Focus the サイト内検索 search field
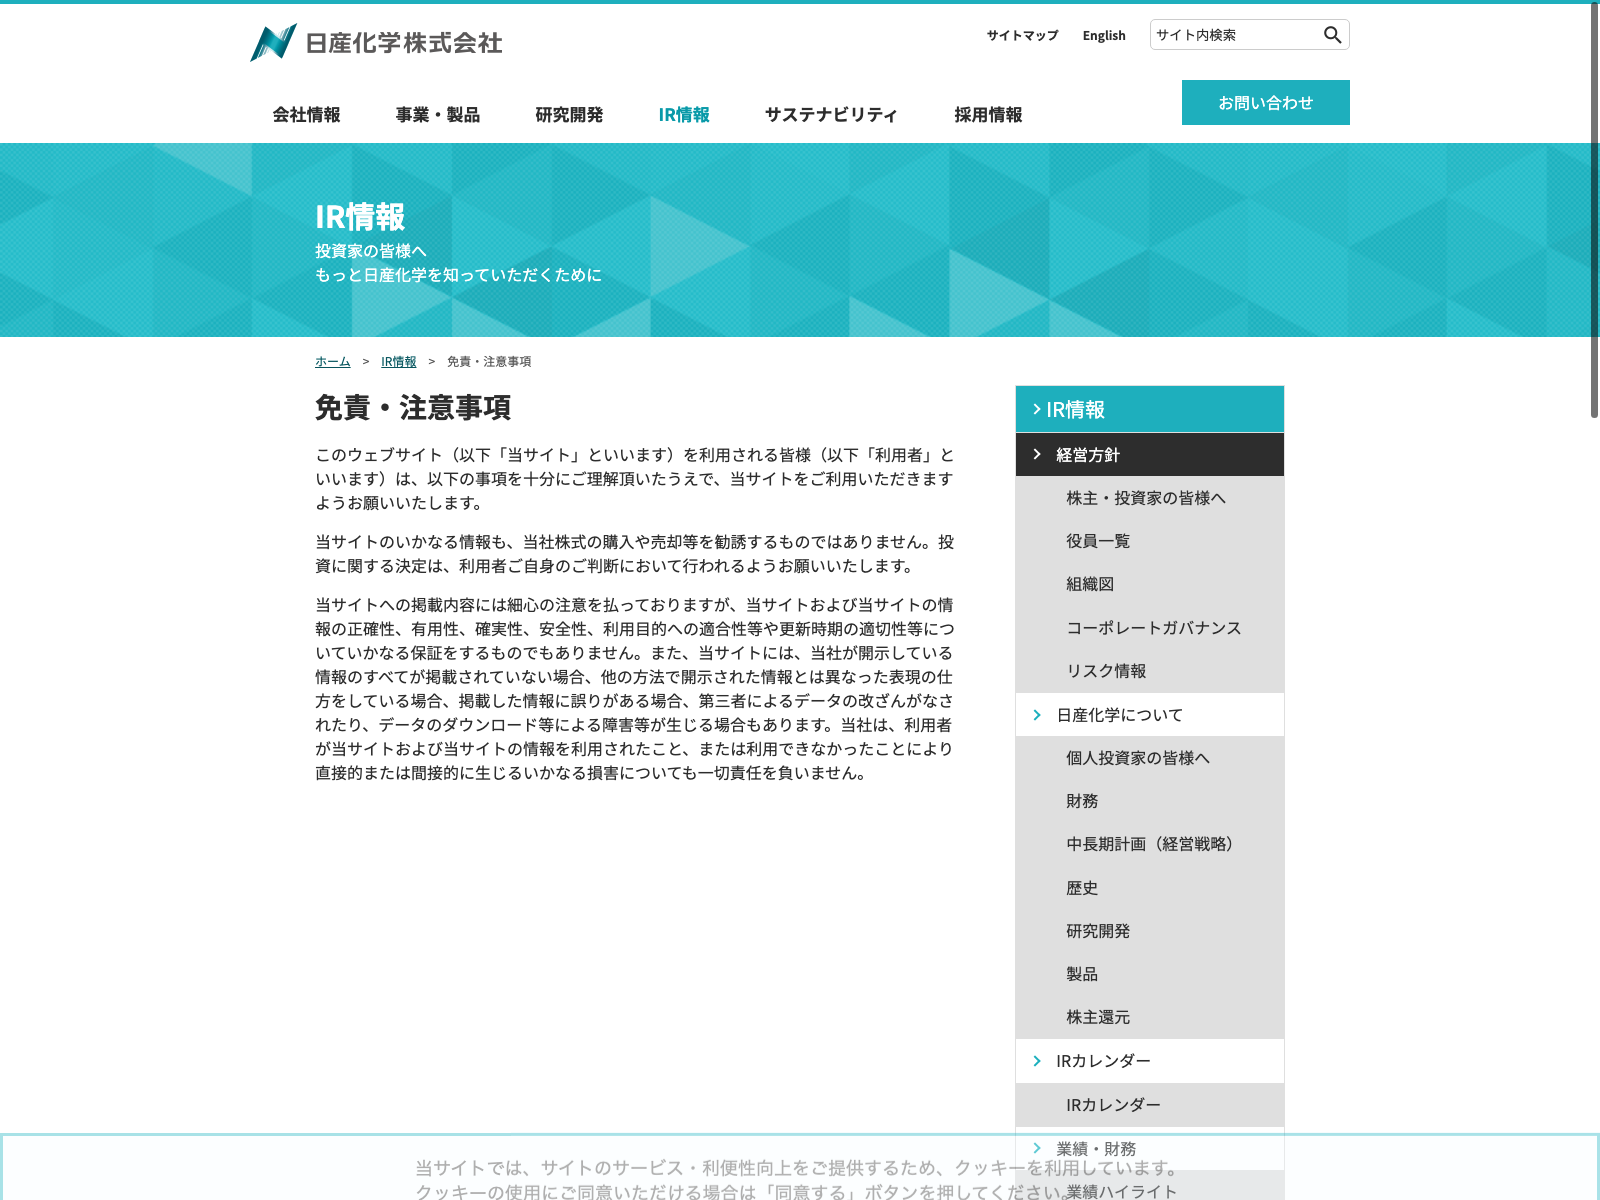Screen dimensions: 1600x1200 click(1235, 35)
